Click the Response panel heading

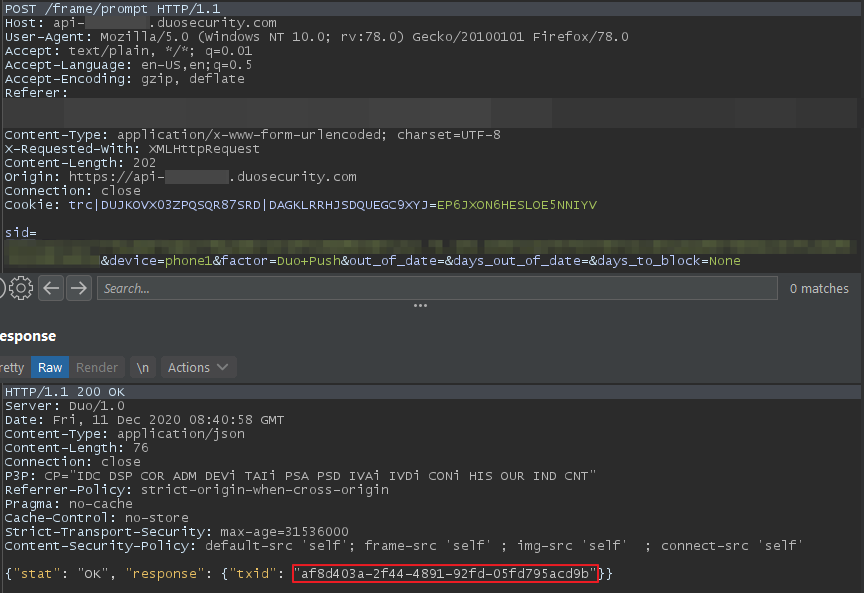(28, 336)
